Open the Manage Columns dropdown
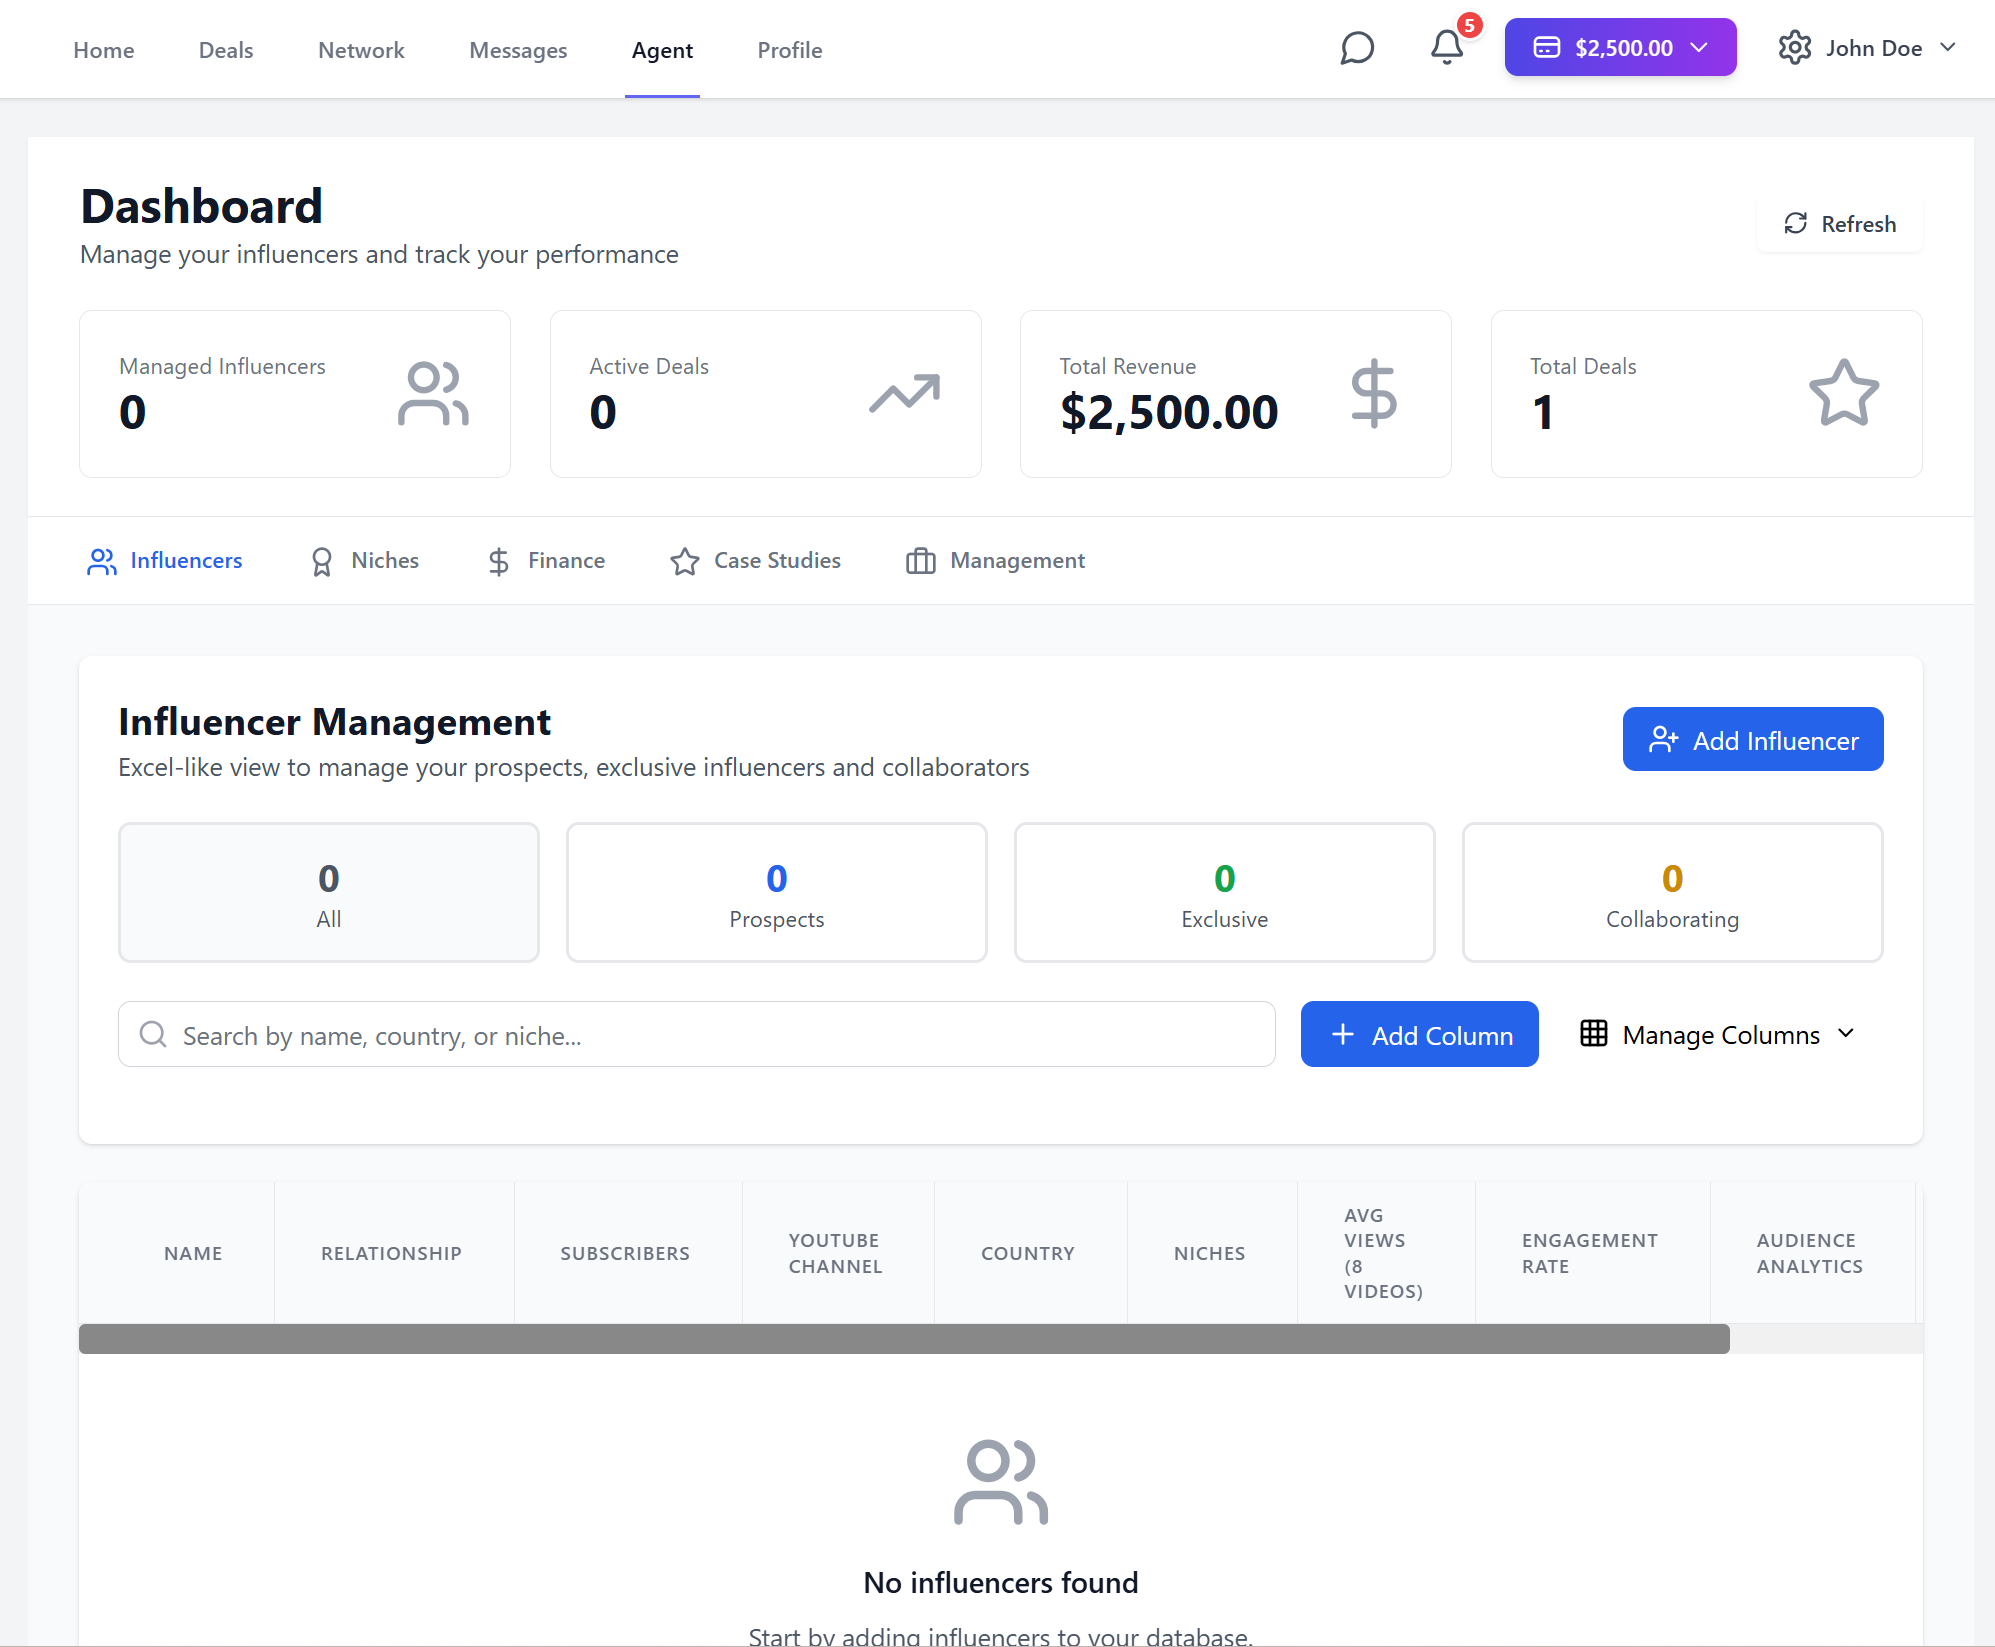 click(x=1718, y=1034)
